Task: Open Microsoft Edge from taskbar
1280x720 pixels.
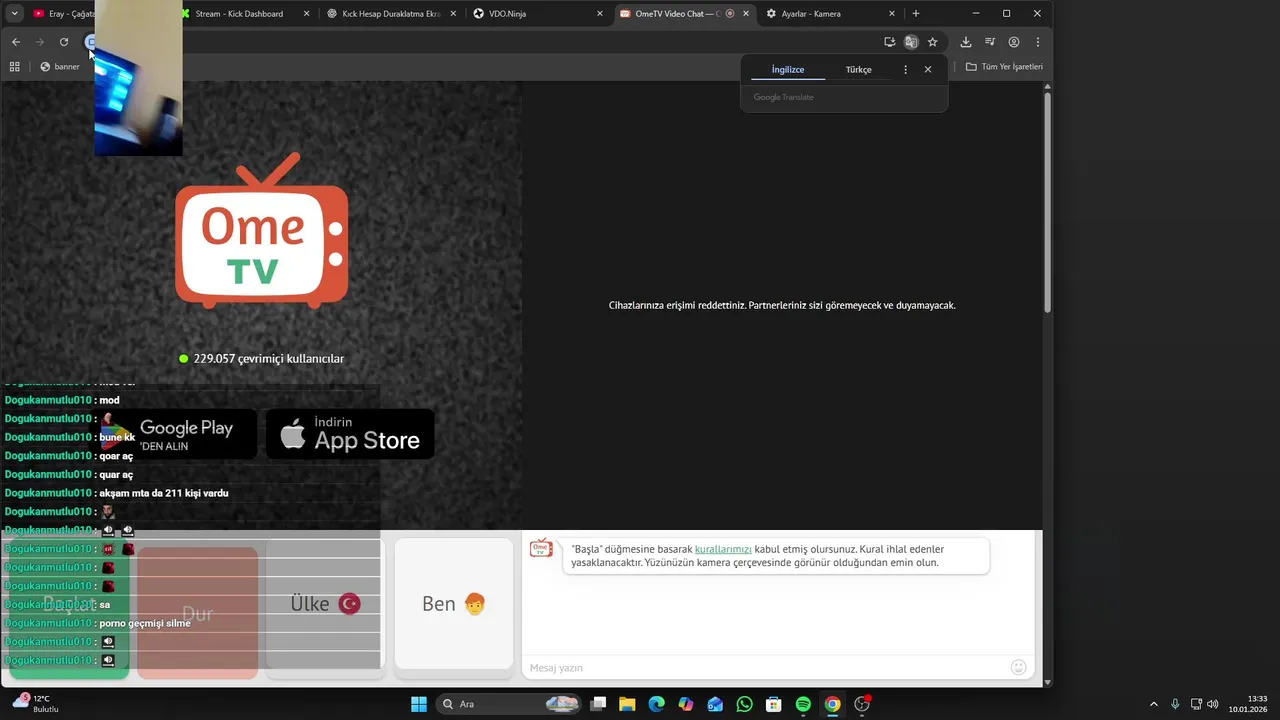Action: (656, 704)
